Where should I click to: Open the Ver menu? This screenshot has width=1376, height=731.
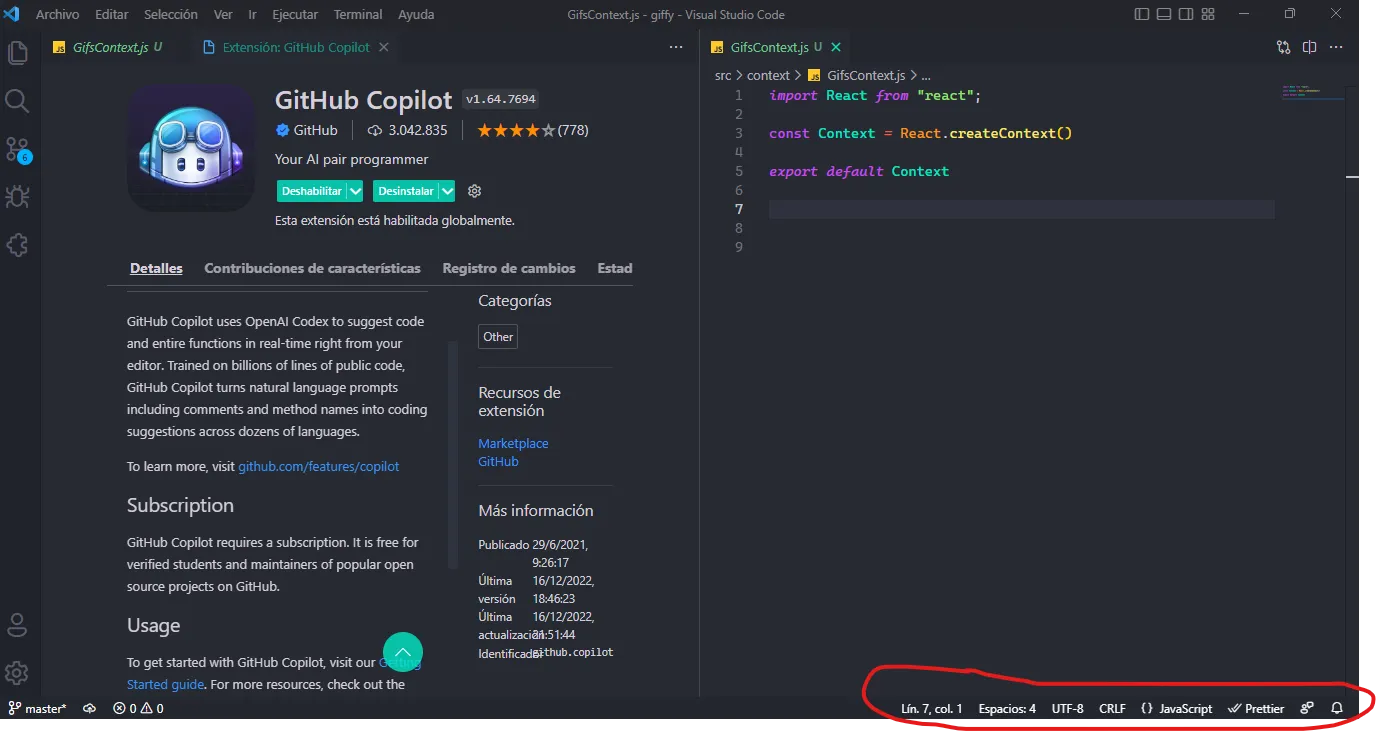click(x=223, y=15)
